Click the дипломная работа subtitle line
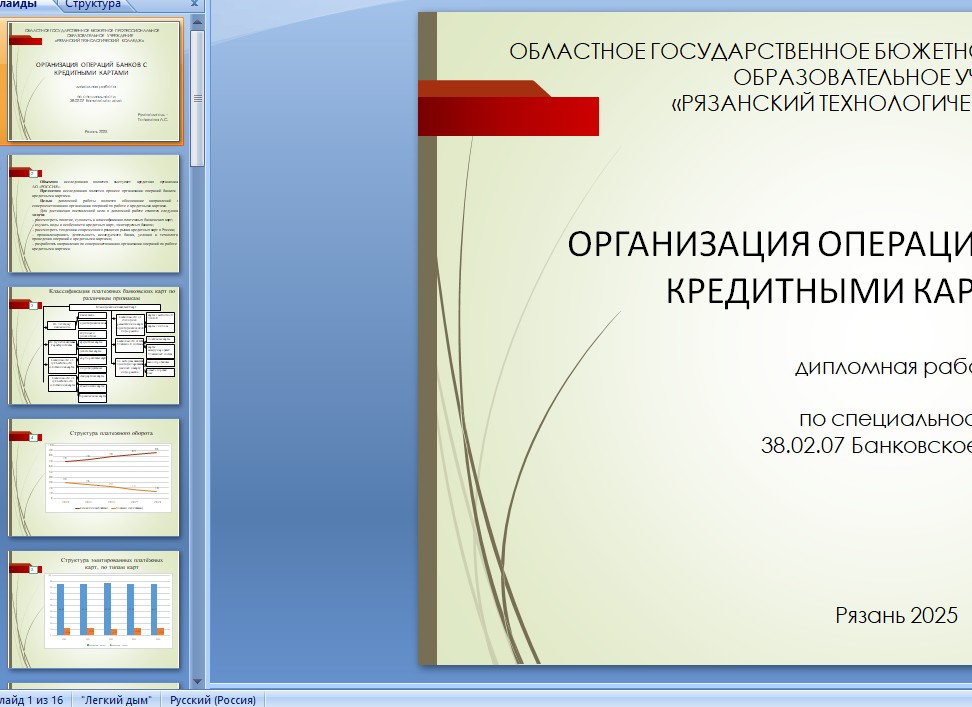The width and height of the screenshot is (972, 707). (883, 367)
